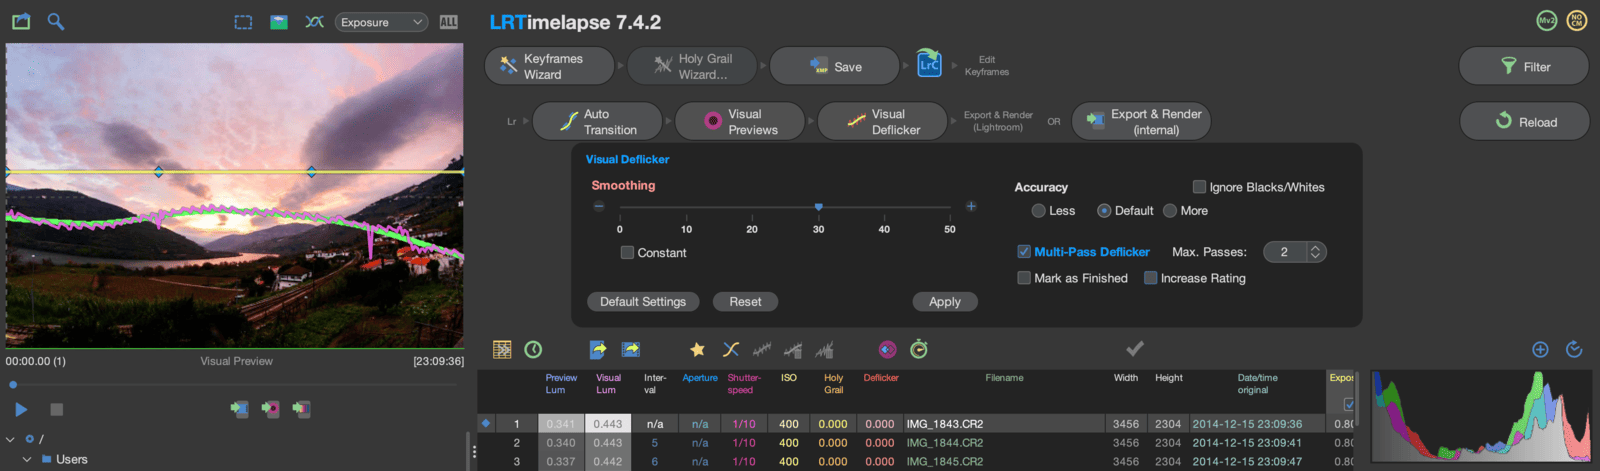This screenshot has height=471, width=1600.
Task: Enable Ignore Blacks/Whites
Action: click(x=1199, y=187)
